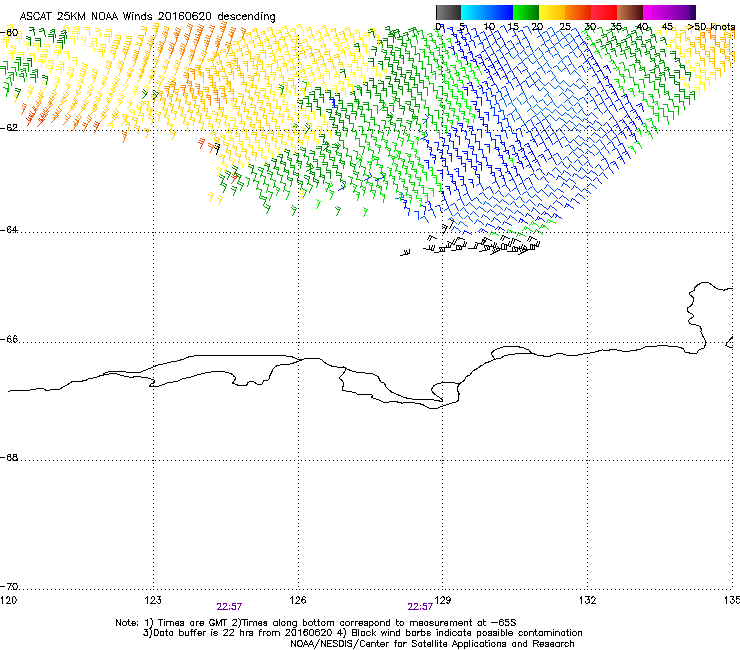Click the ASCAT 25KM NOAA Winds title

tap(147, 16)
